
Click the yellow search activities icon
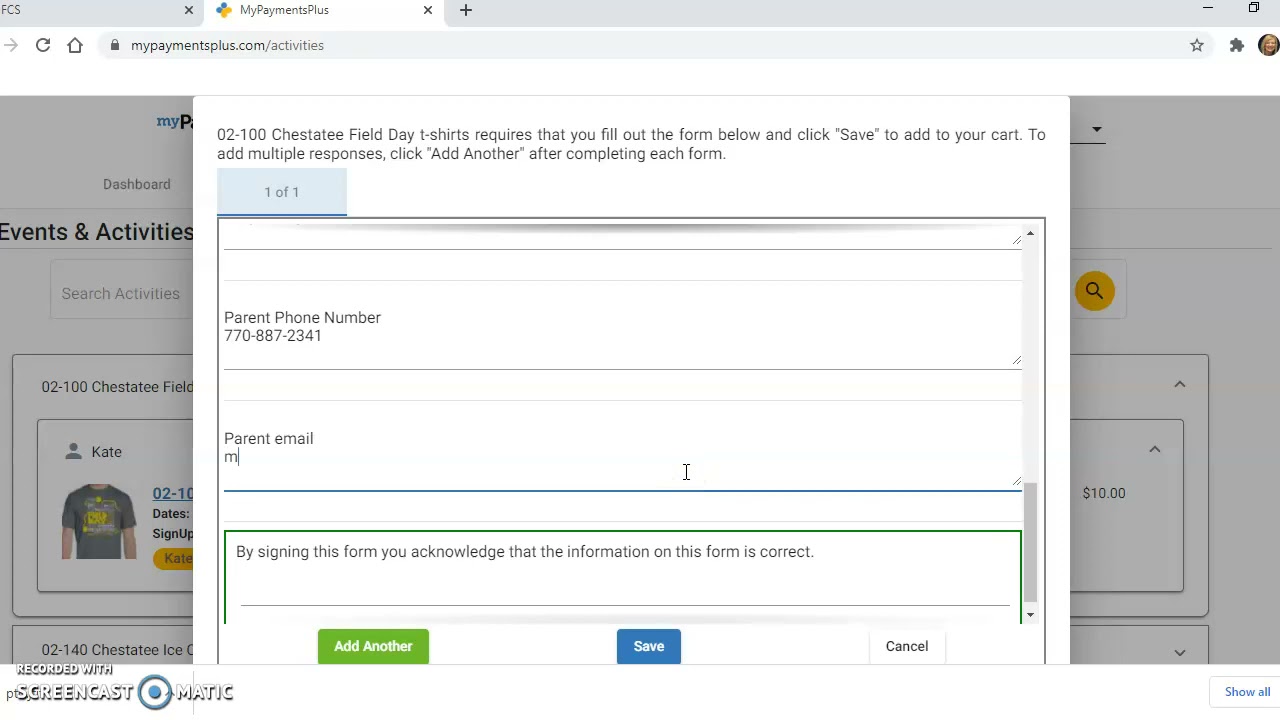pyautogui.click(x=1094, y=291)
